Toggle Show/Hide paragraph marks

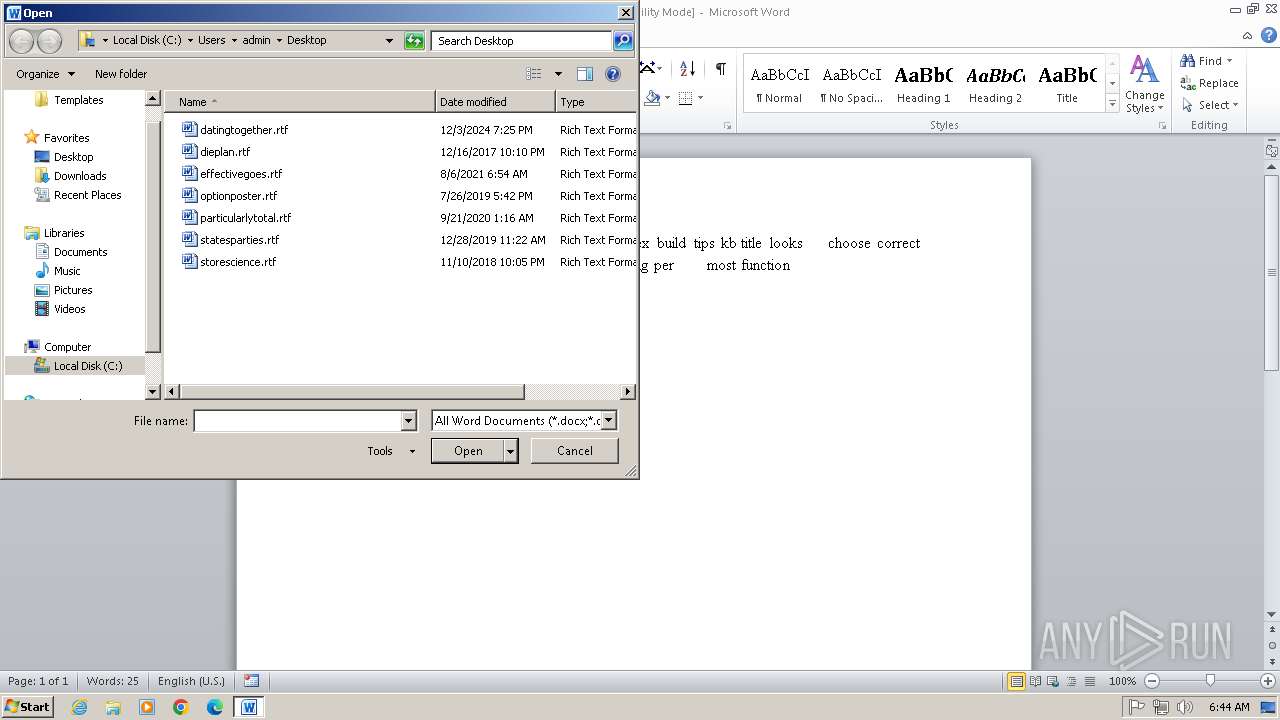(x=720, y=69)
